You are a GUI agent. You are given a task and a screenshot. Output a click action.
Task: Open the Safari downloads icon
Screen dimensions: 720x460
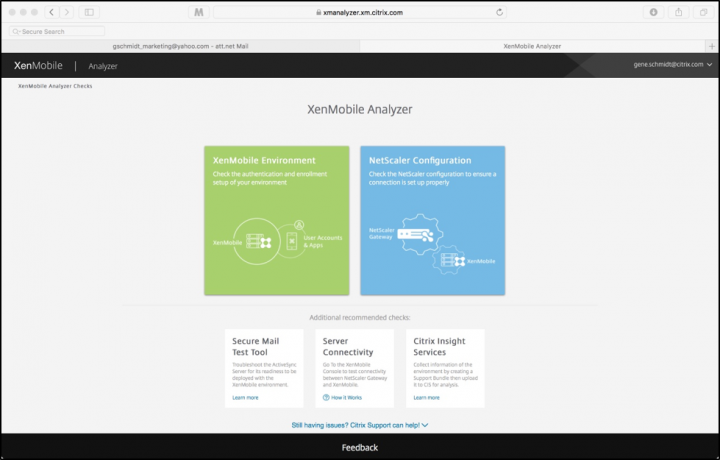coord(654,12)
